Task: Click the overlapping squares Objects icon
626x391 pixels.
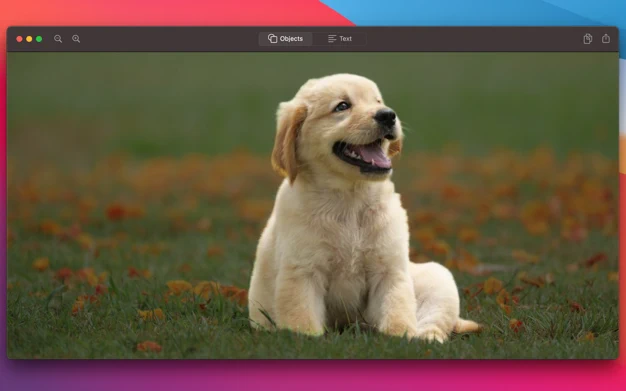Action: (272, 38)
